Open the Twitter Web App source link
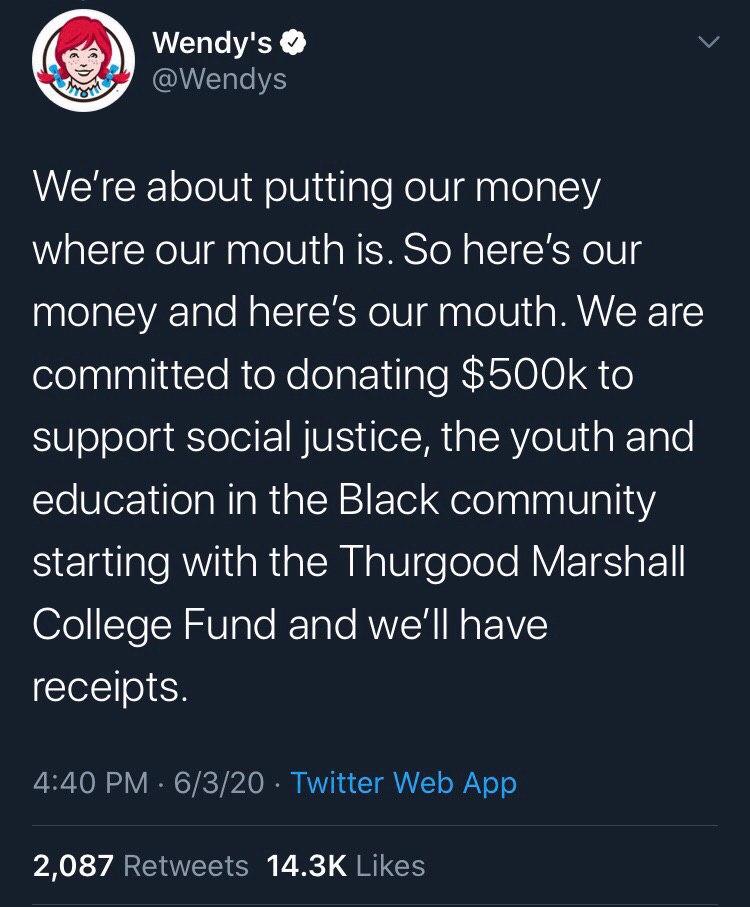The image size is (750, 907). pos(404,783)
